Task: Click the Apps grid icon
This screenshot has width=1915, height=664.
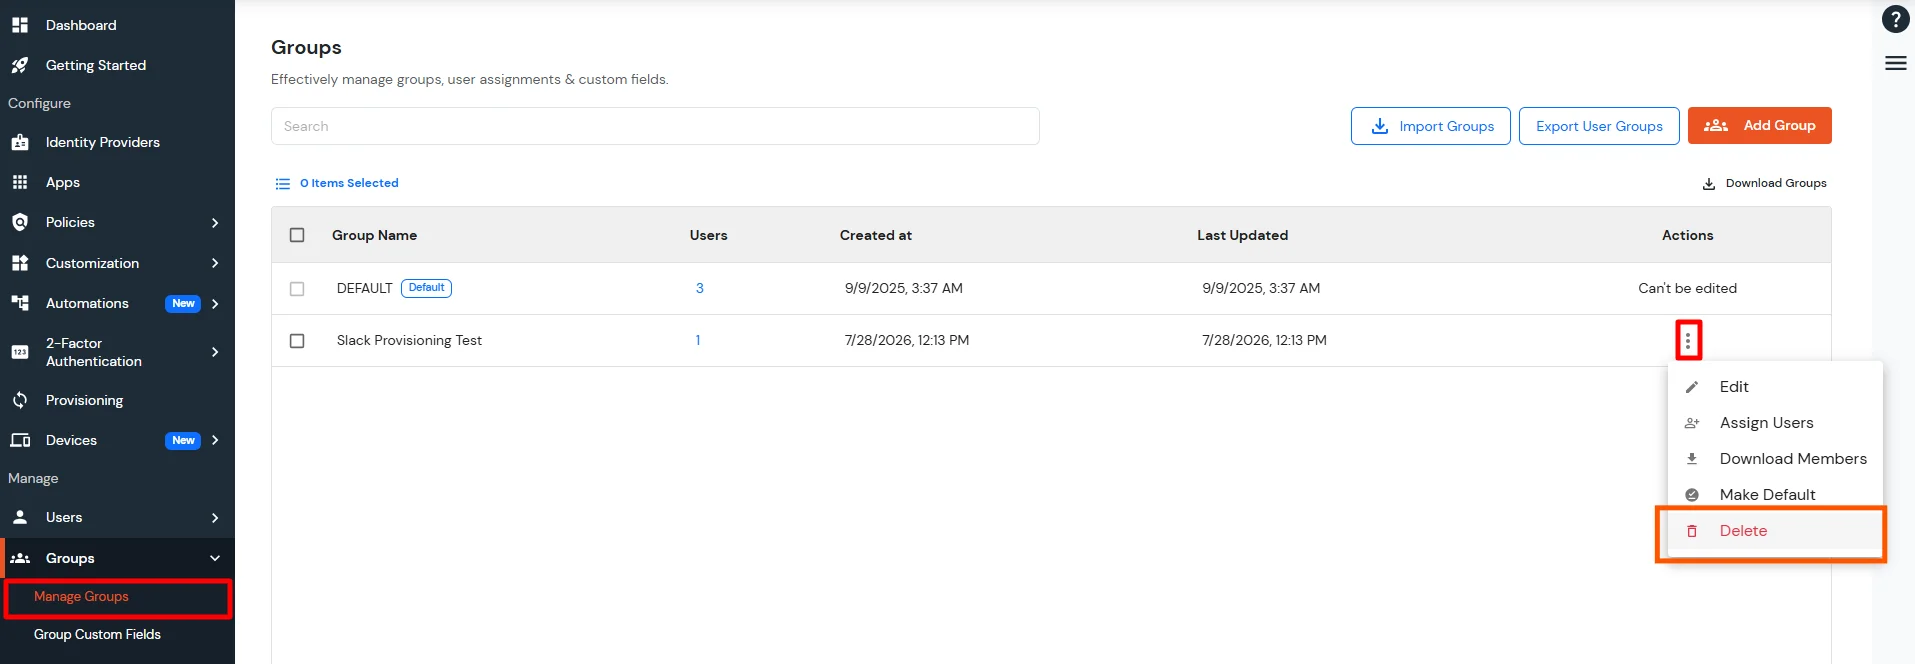Action: click(x=20, y=182)
